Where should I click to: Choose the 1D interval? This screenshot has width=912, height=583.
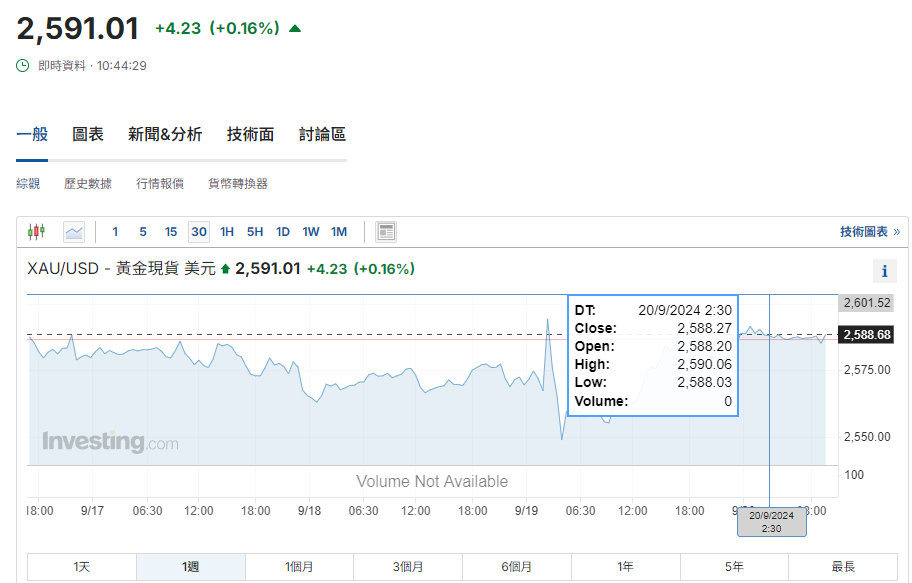point(283,232)
